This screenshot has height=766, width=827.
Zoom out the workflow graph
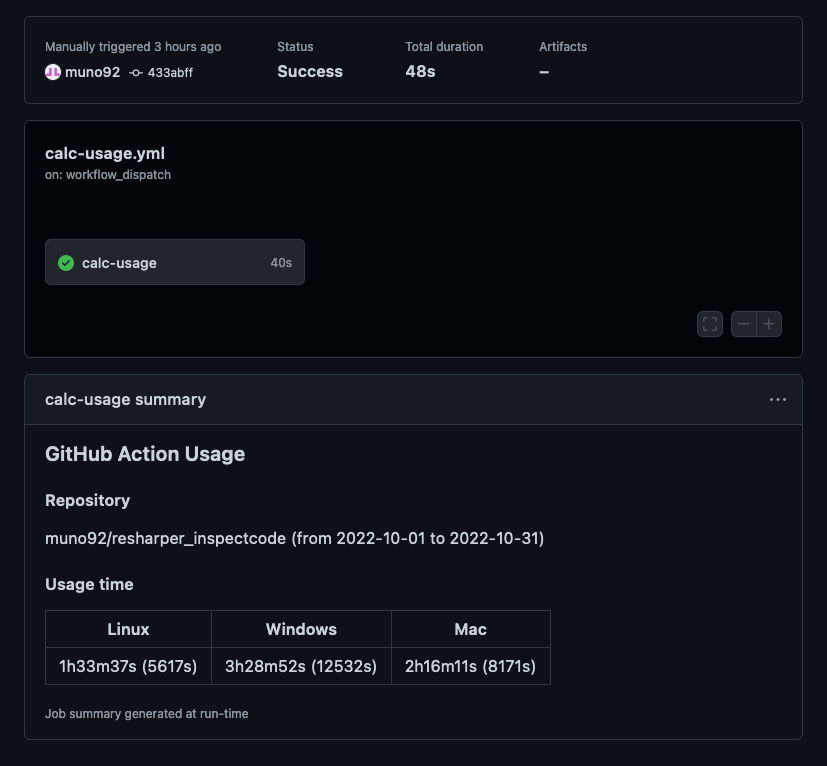tap(744, 324)
